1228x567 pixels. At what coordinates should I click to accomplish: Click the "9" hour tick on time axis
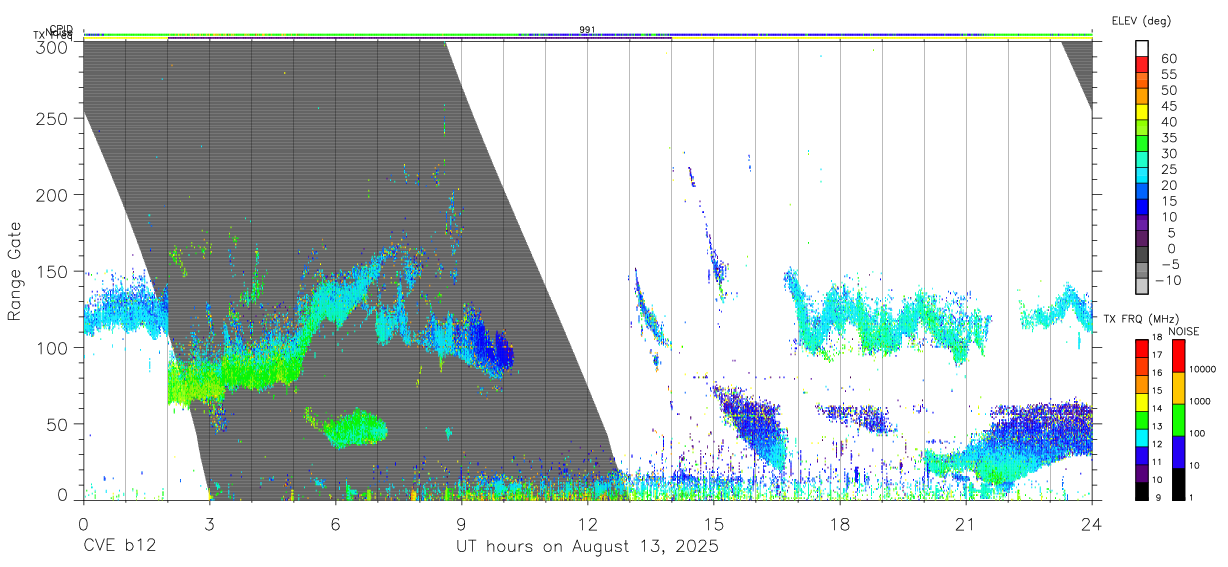[461, 522]
